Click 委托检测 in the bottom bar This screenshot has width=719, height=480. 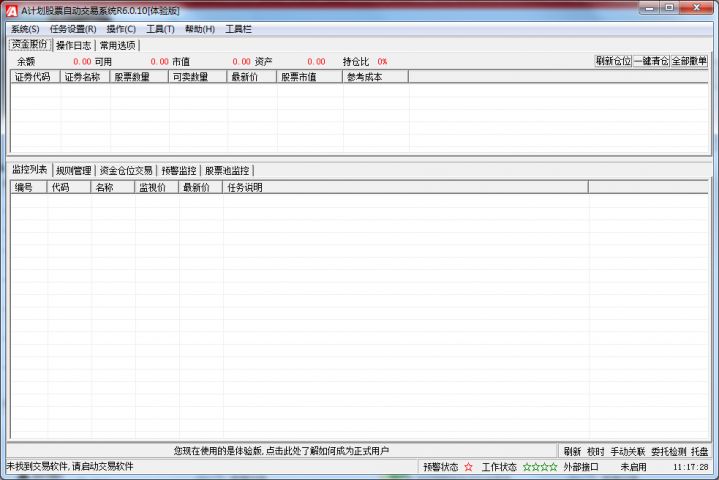[x=667, y=451]
